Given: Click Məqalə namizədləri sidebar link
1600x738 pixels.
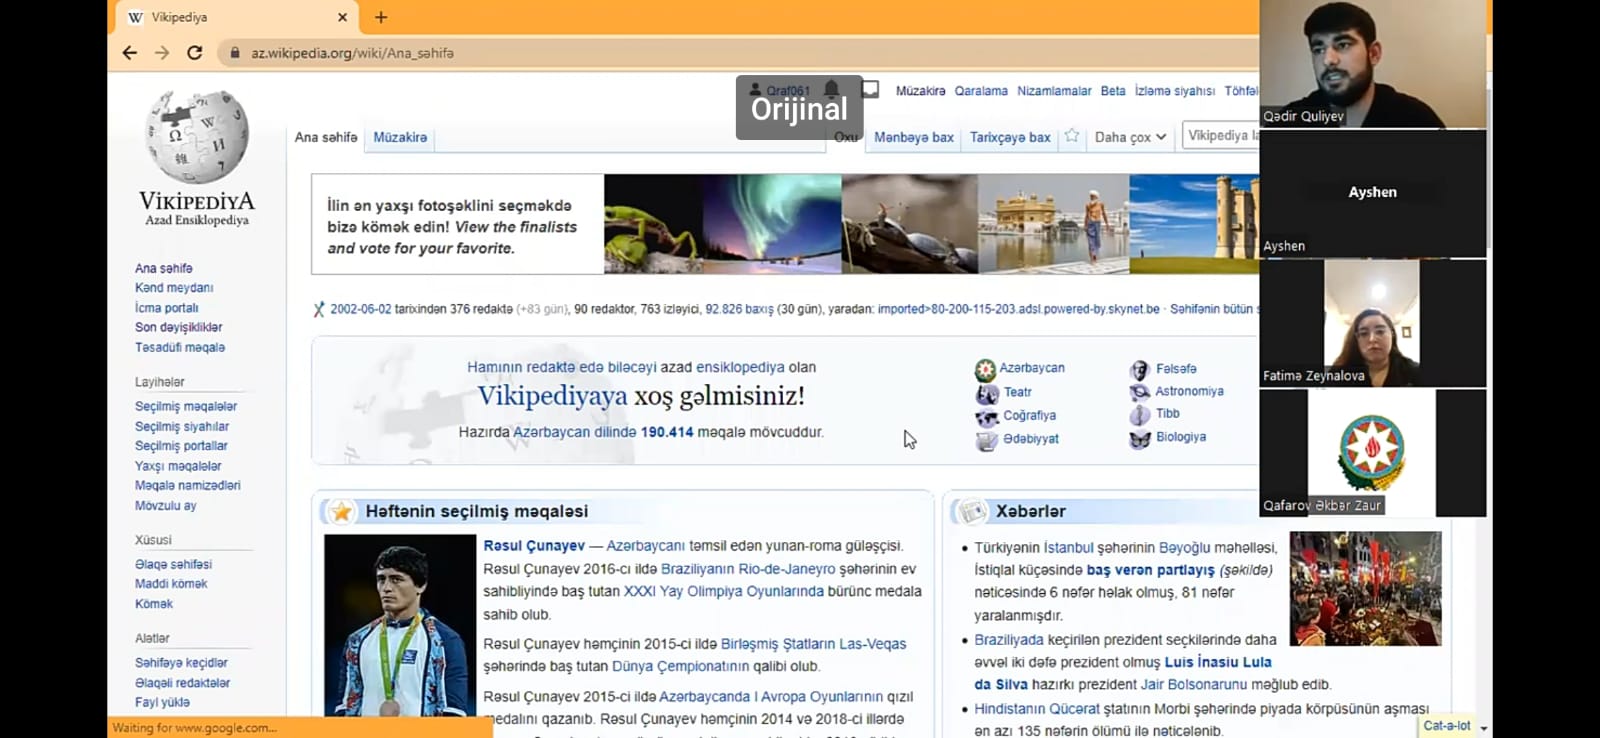Looking at the screenshot, I should click(x=188, y=485).
